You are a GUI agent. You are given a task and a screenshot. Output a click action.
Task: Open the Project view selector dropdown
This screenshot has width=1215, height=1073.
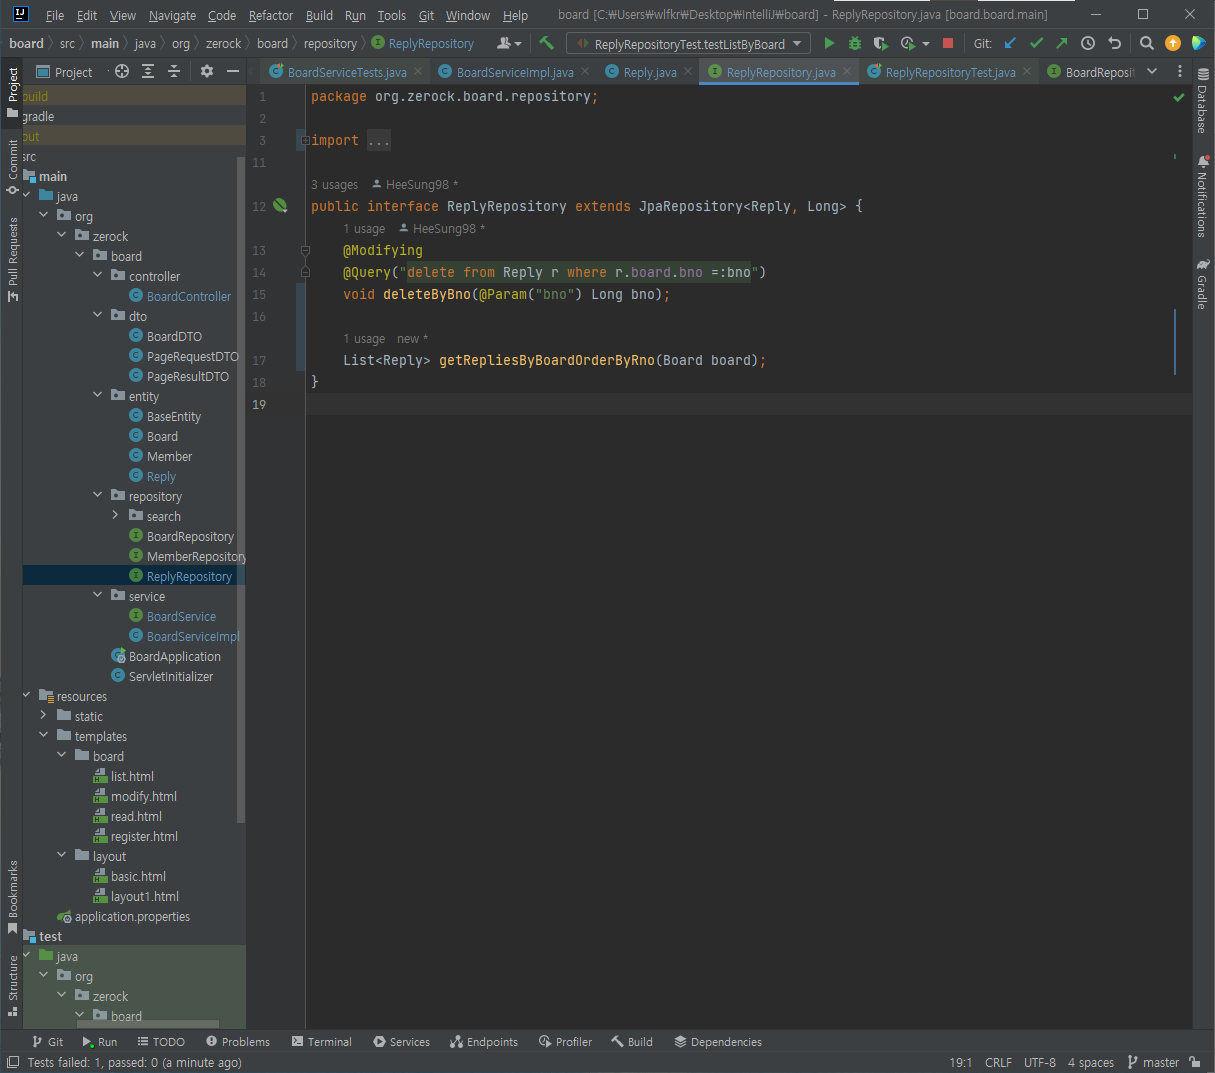64,72
